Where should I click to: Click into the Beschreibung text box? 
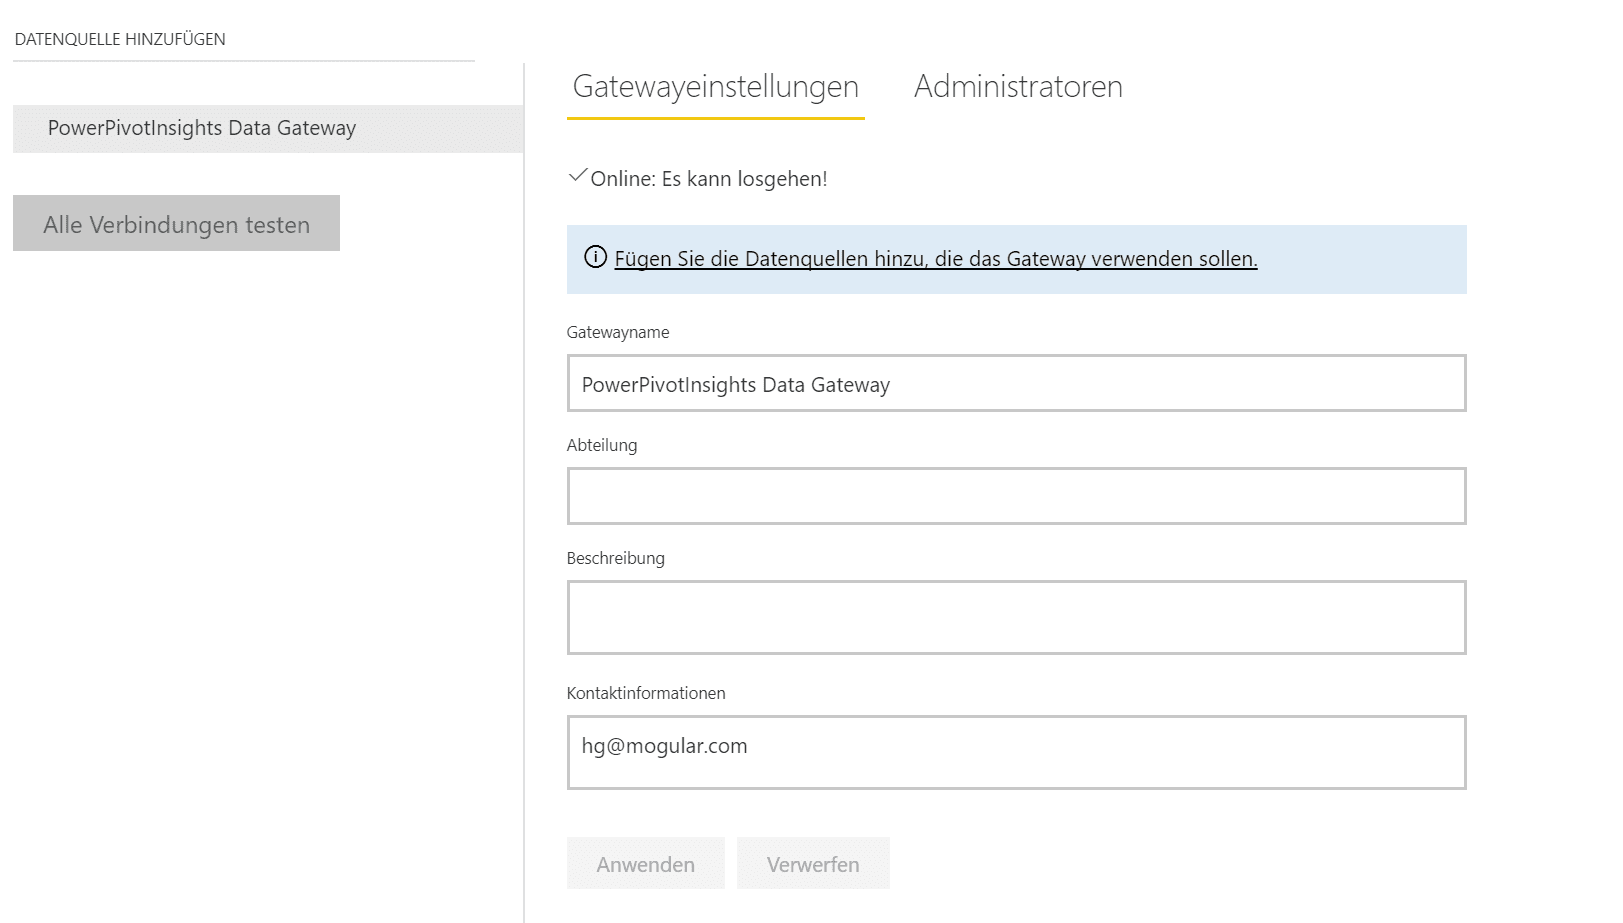pos(1016,618)
